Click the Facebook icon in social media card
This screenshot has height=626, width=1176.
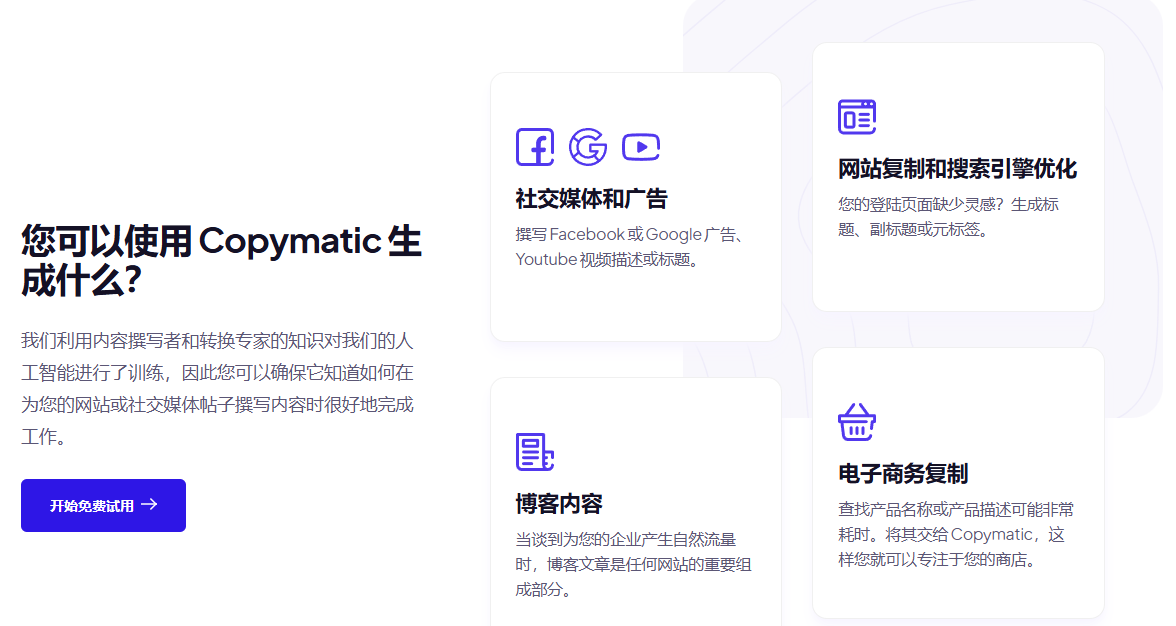point(535,147)
